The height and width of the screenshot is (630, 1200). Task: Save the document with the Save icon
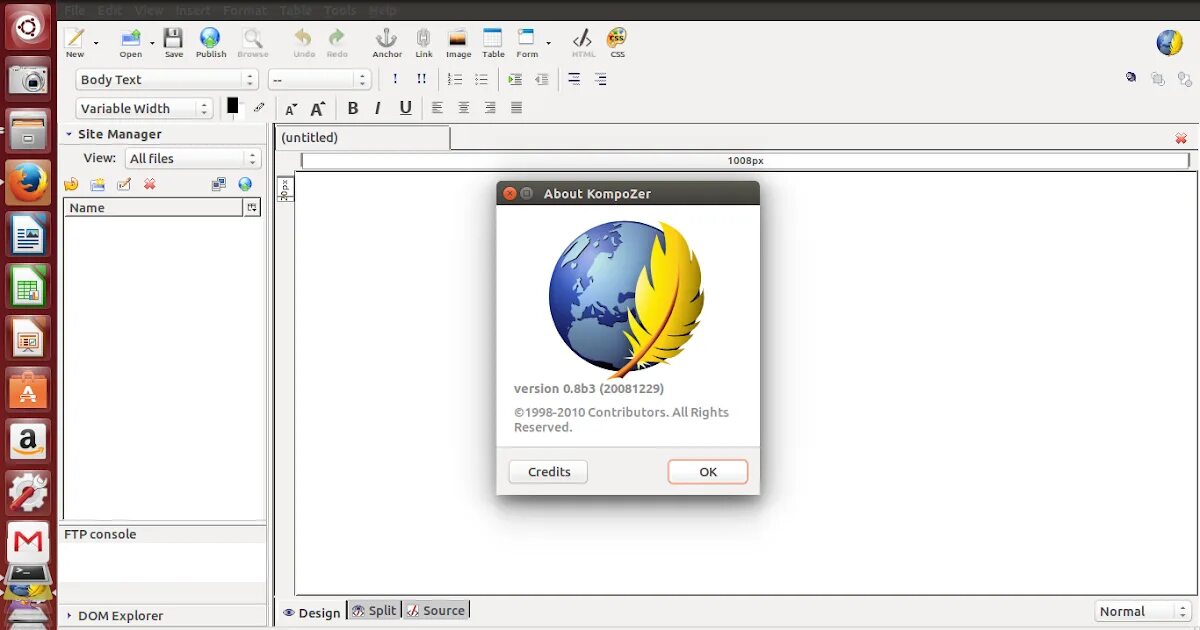click(174, 41)
